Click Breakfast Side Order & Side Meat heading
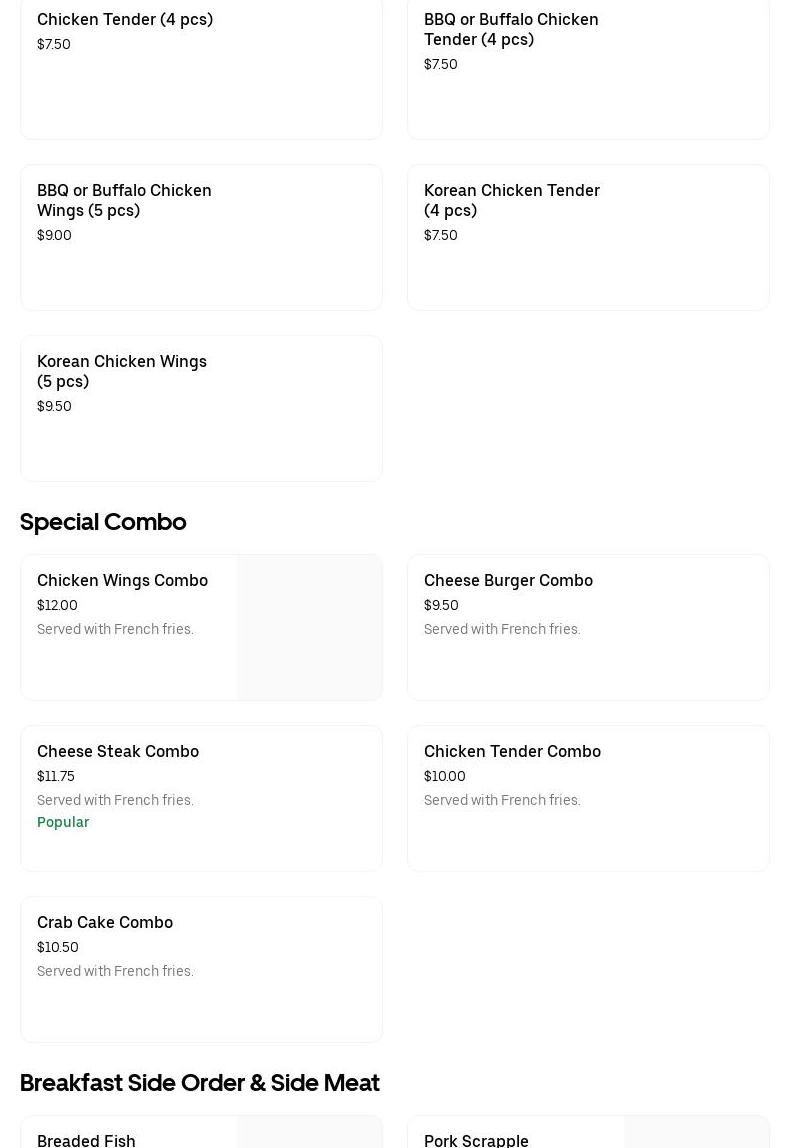The height and width of the screenshot is (1148, 804). click(199, 1083)
